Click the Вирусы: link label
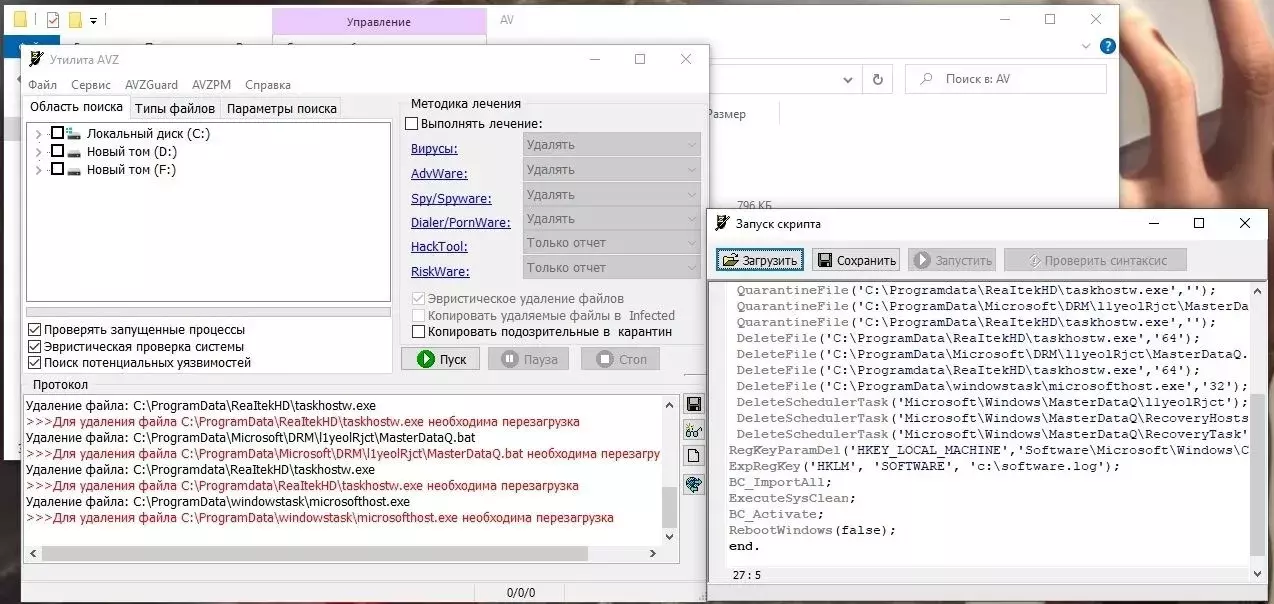Viewport: 1274px width, 604px height. point(434,149)
